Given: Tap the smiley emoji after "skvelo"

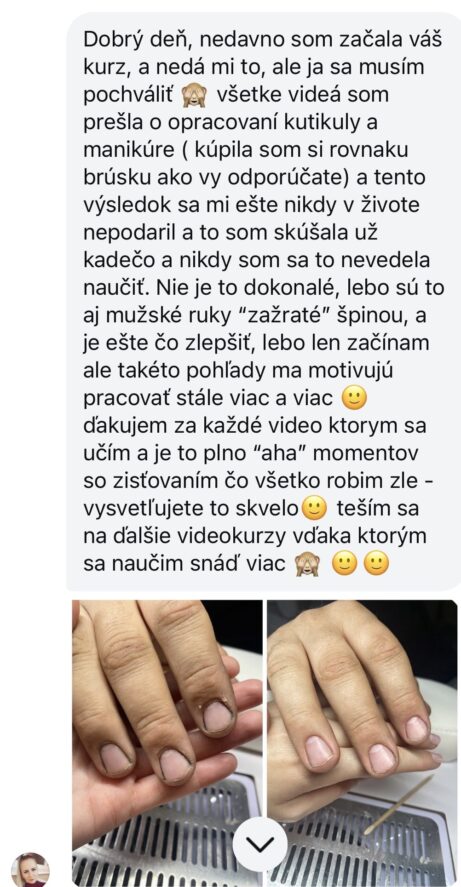Looking at the screenshot, I should tap(314, 510).
